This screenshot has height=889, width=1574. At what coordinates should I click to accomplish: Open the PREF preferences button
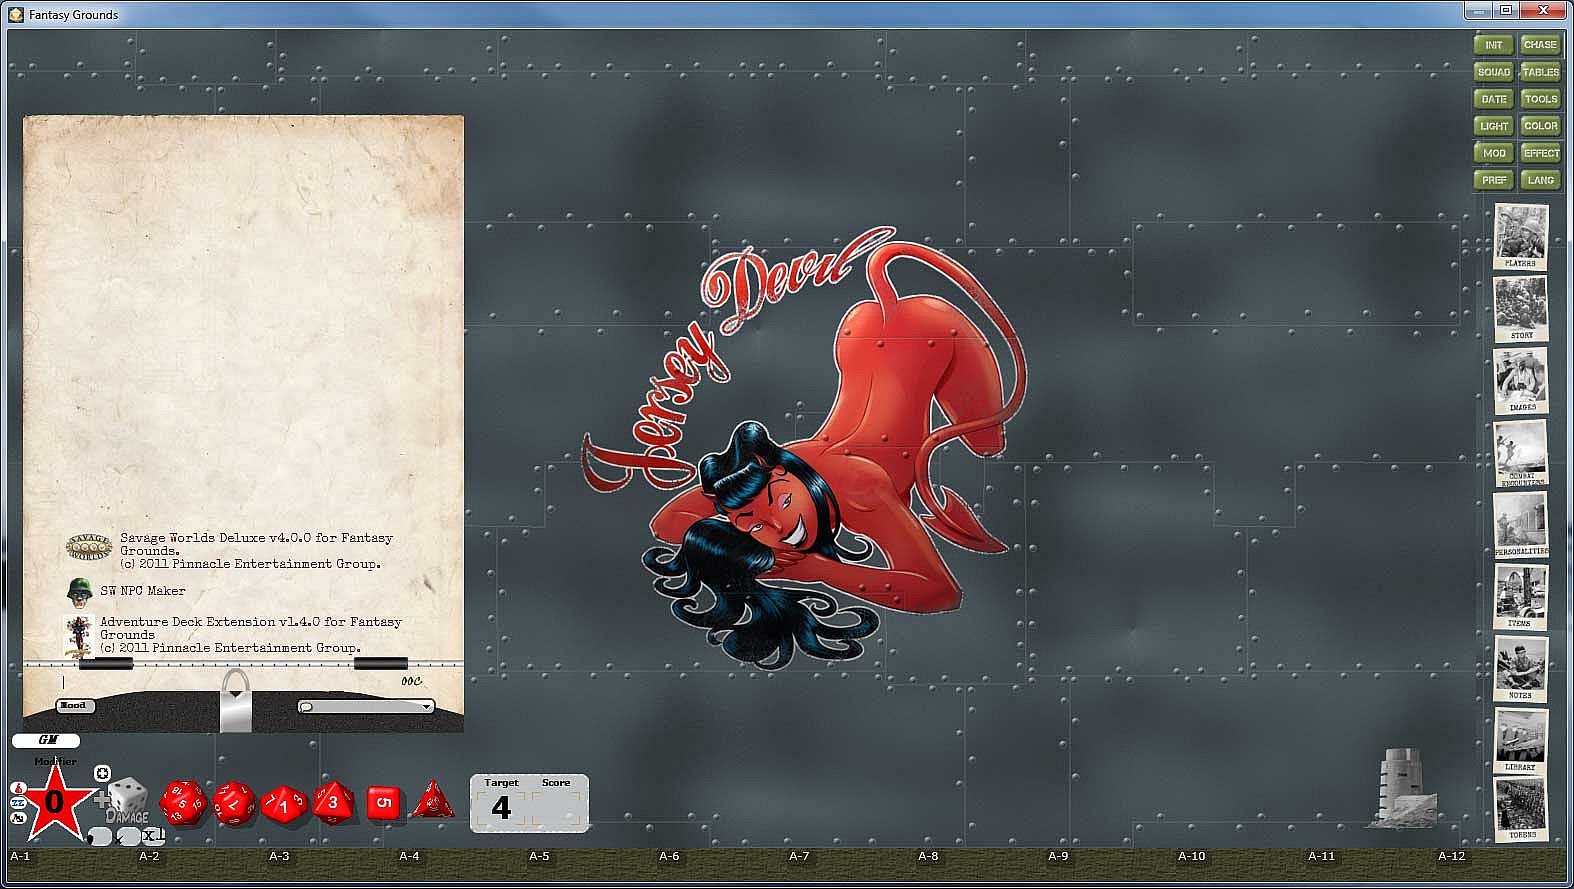[1493, 180]
